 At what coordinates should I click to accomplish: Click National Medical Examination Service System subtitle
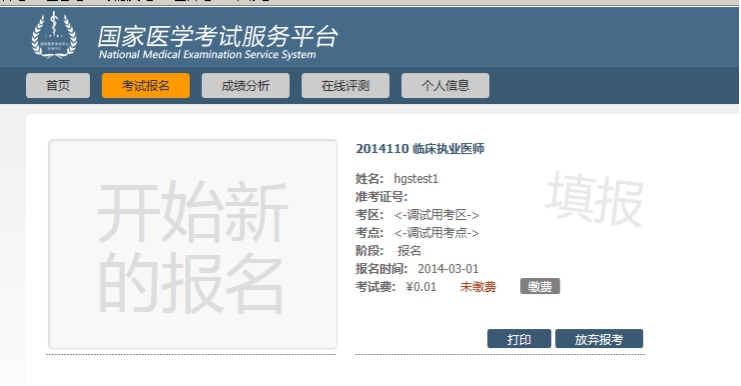[x=207, y=55]
